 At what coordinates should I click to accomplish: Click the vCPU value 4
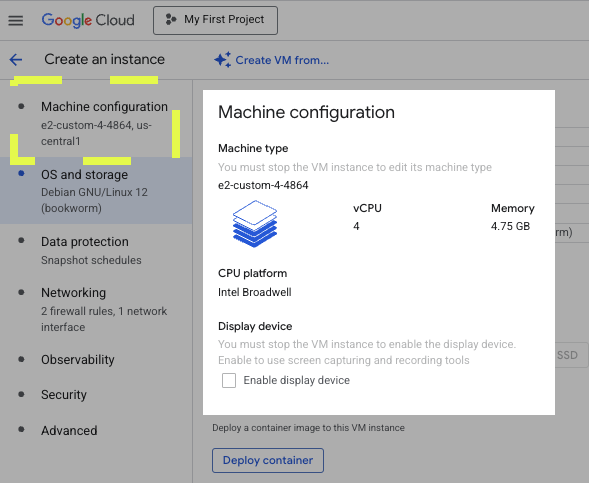356,226
